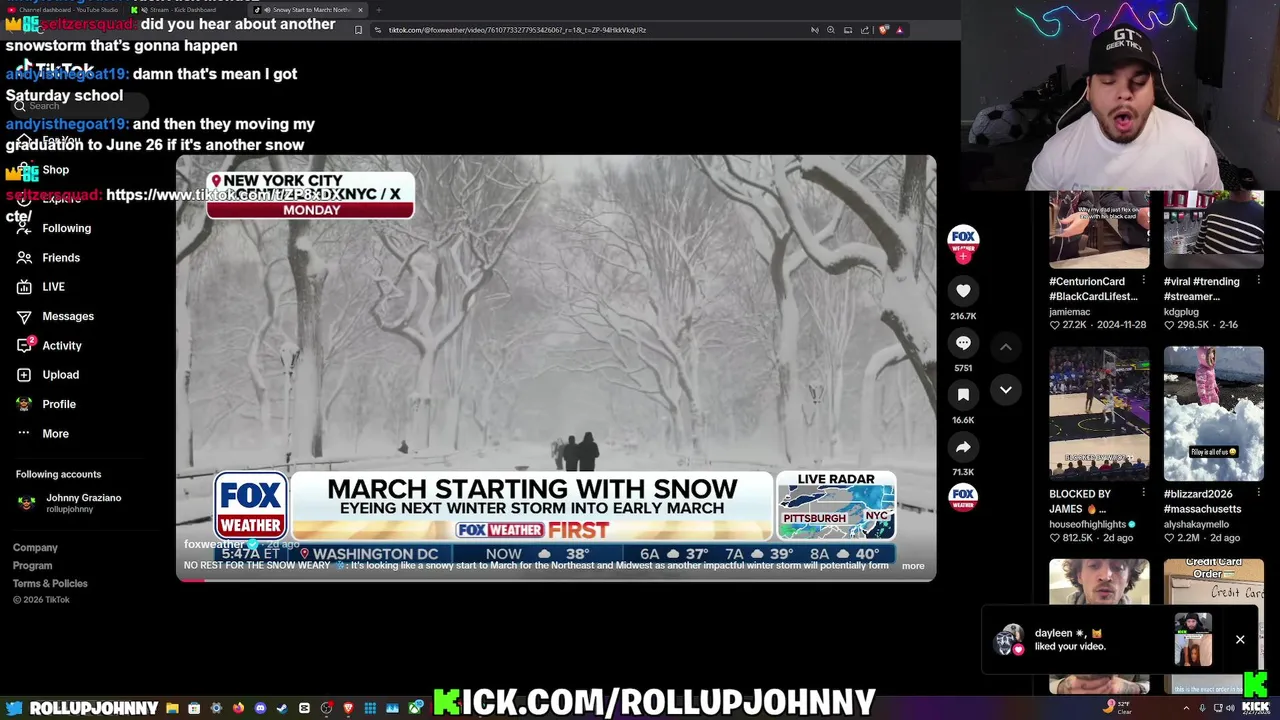Open CapCut from the taskbar
Screen dimensions: 1280x720
(304, 708)
